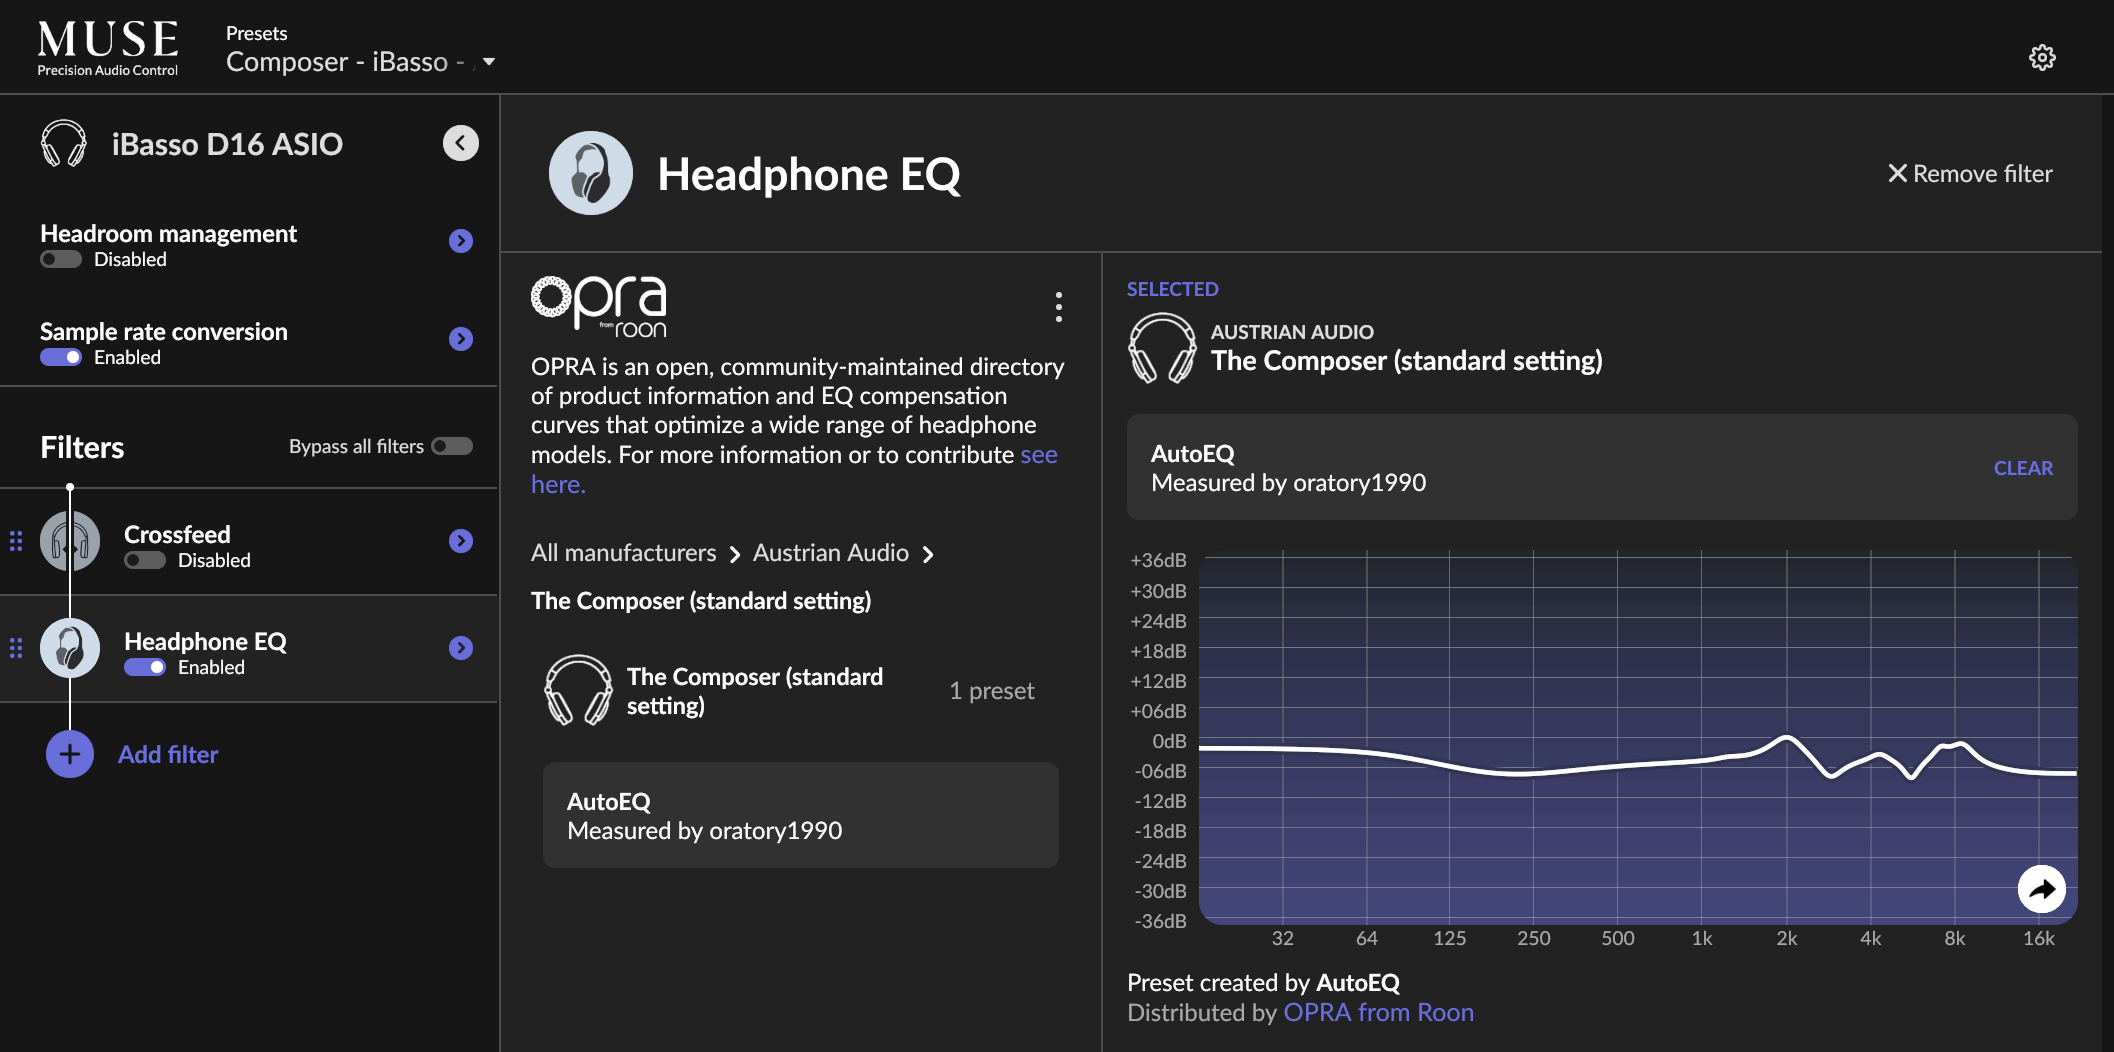Click the 0dB axis label
The height and width of the screenshot is (1052, 2114).
(1169, 741)
